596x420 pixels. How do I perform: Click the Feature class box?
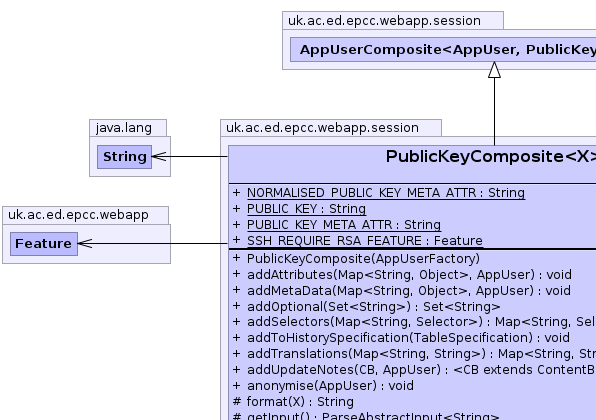click(x=44, y=244)
